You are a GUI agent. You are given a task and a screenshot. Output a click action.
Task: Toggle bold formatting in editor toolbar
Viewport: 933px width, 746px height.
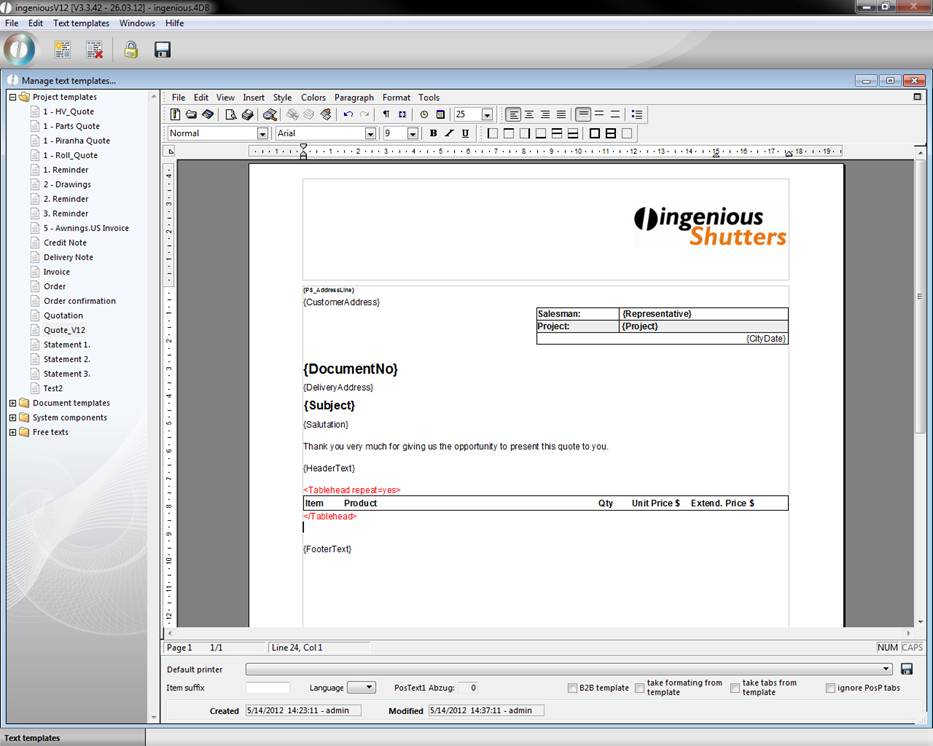pyautogui.click(x=433, y=133)
